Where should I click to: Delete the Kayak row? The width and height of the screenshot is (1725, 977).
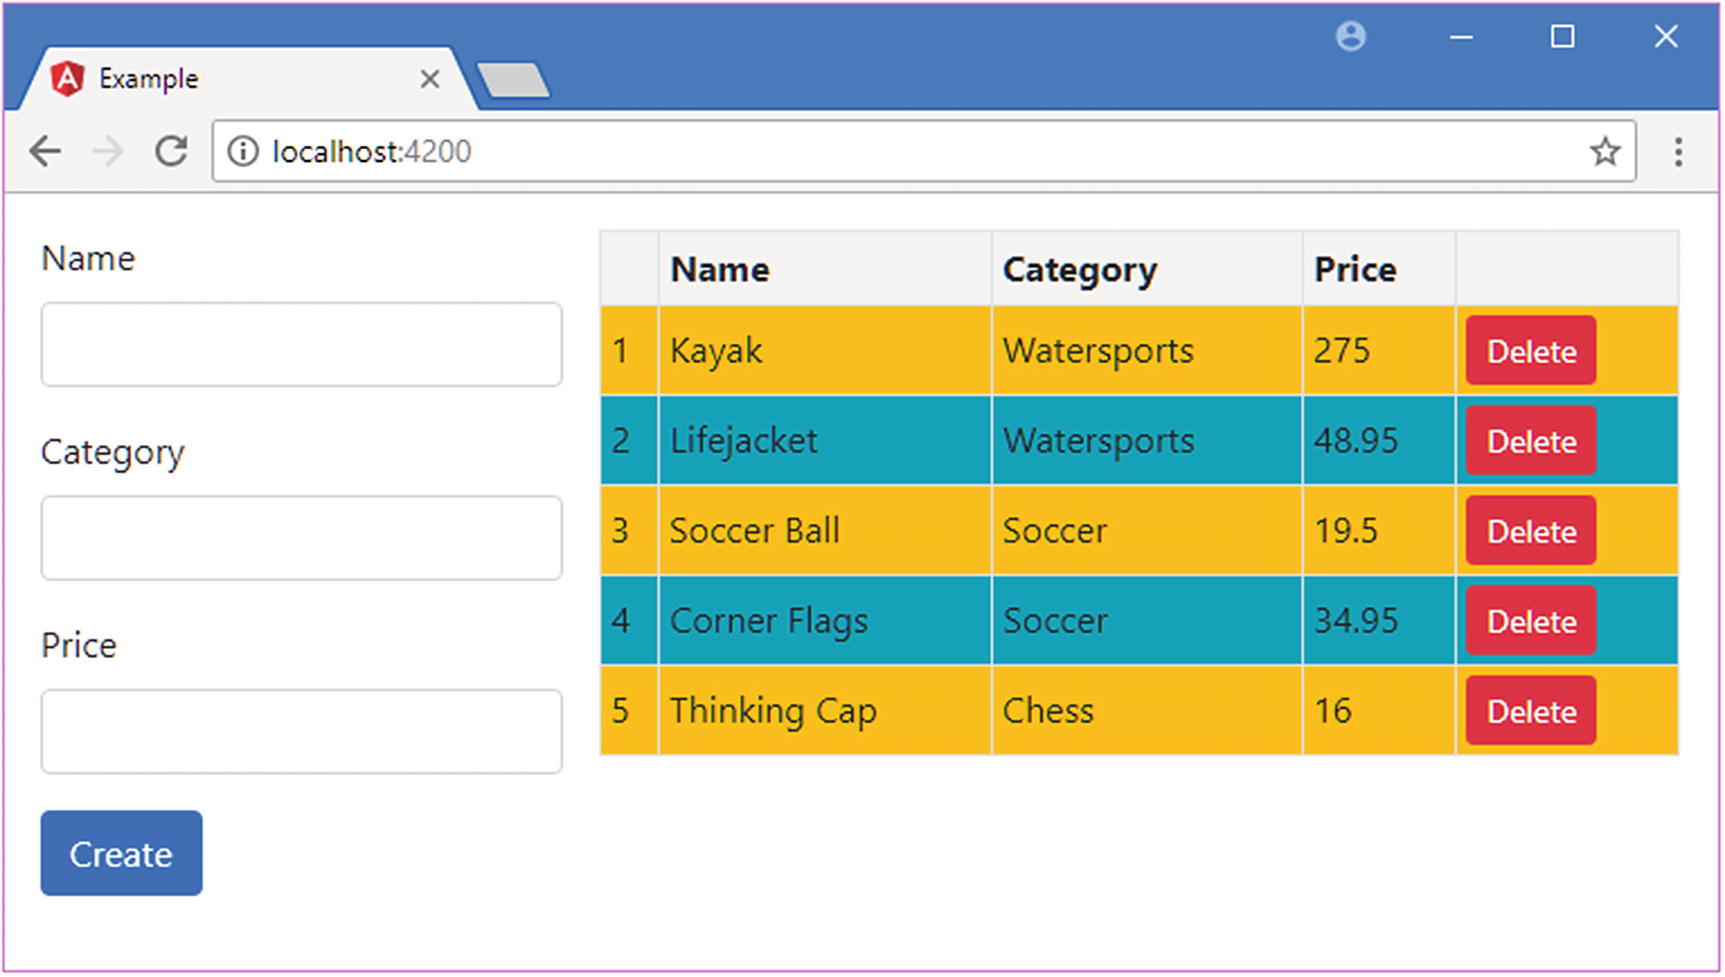1530,351
